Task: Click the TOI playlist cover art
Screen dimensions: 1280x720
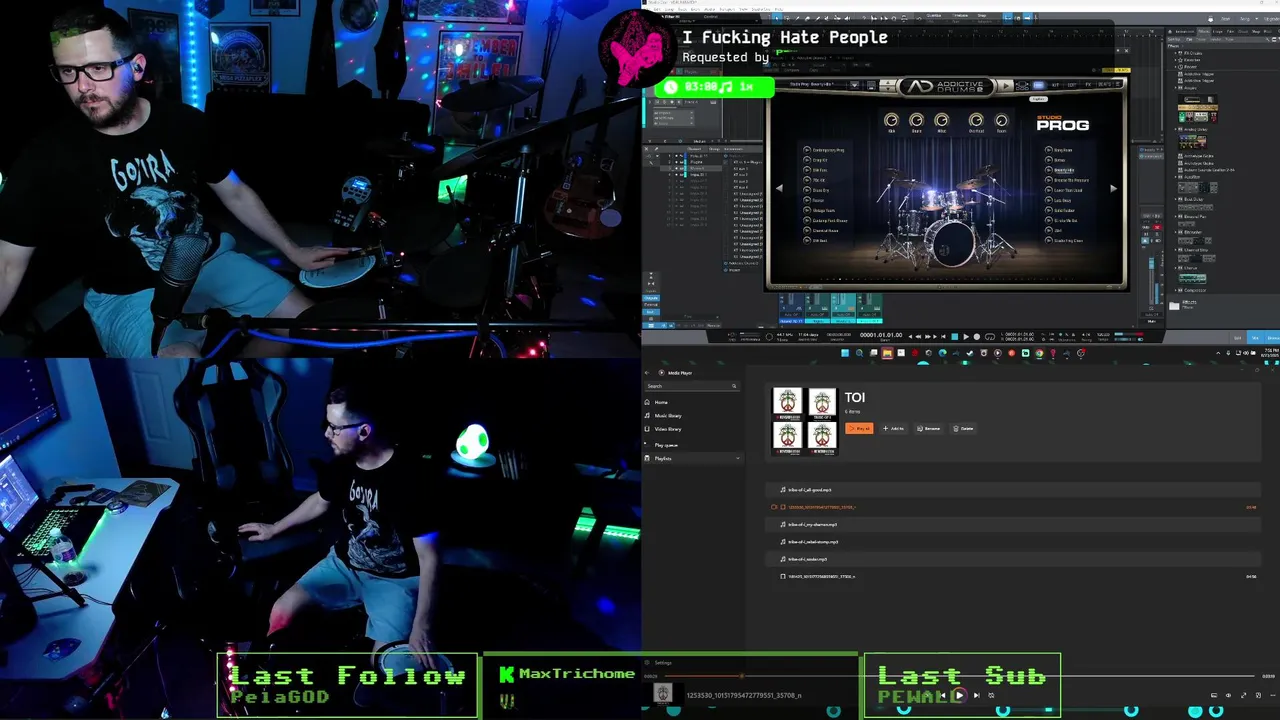Action: click(x=804, y=421)
